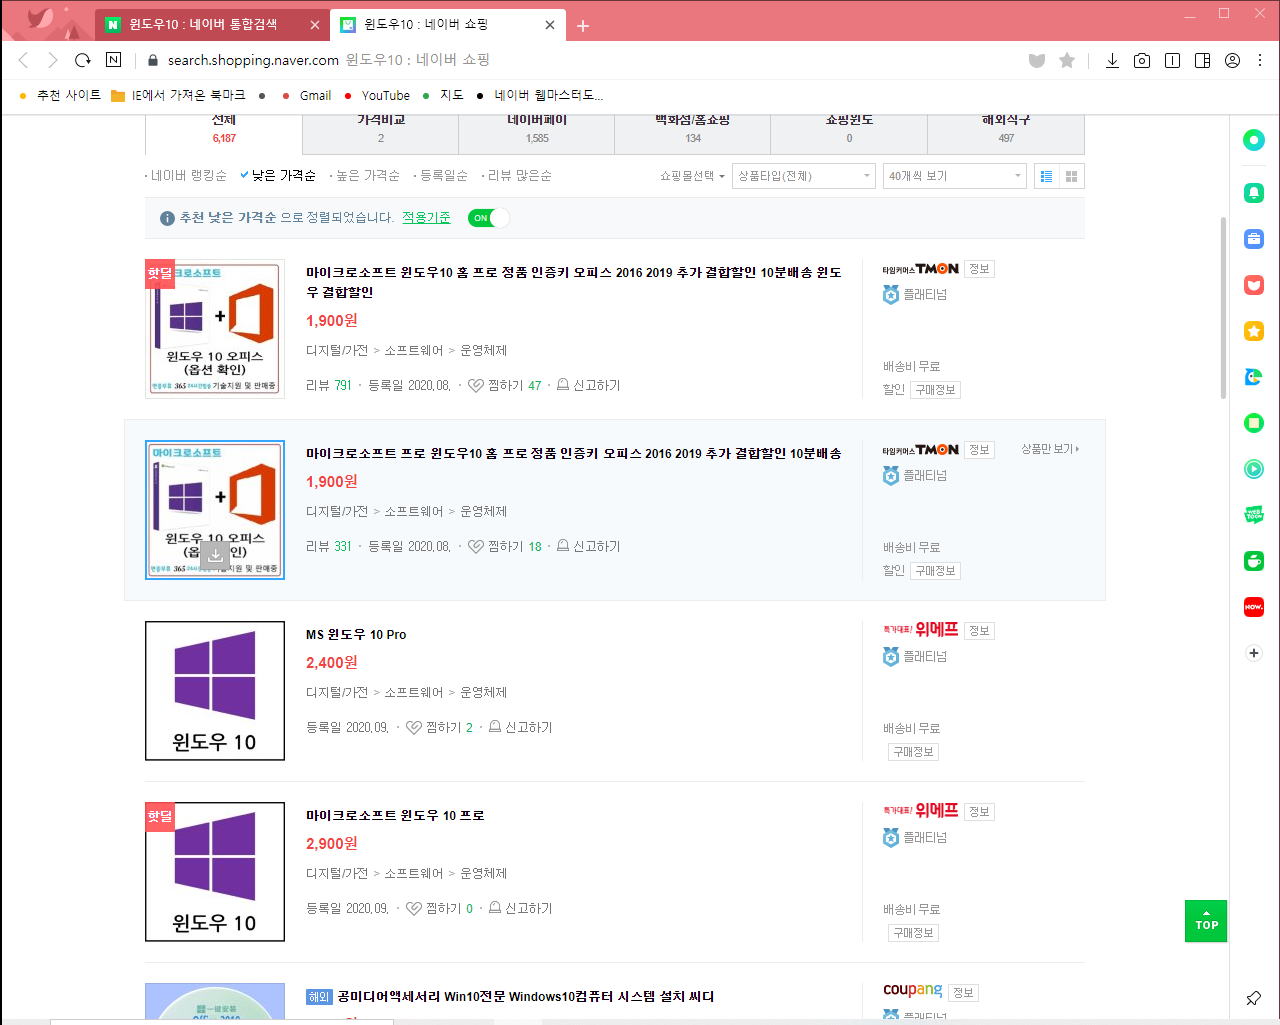
Task: Select 높은 가격순 sort option
Action: (367, 176)
